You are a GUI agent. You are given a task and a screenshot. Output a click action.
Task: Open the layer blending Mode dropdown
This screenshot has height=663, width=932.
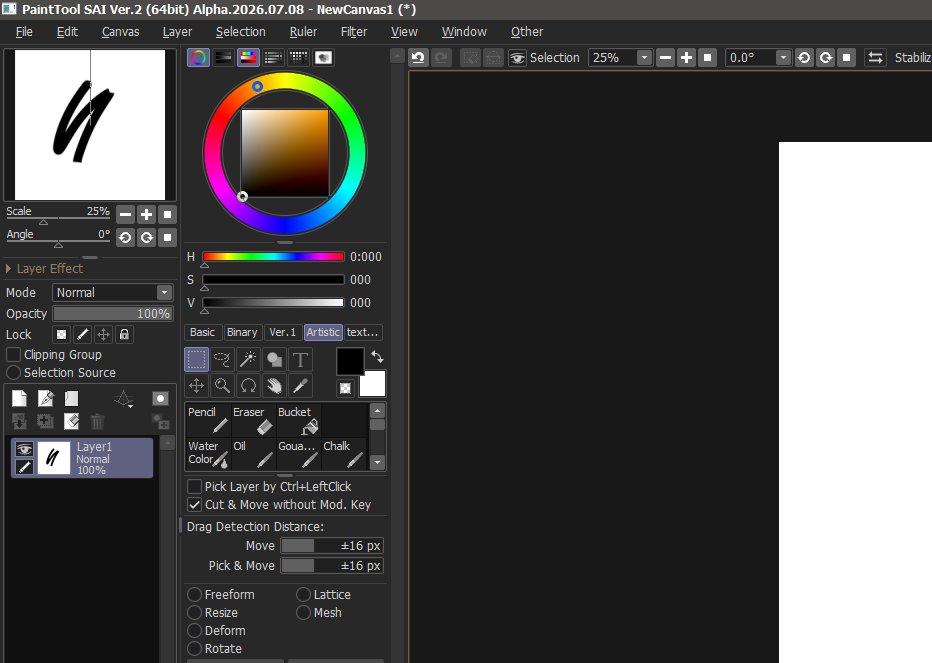click(x=113, y=293)
